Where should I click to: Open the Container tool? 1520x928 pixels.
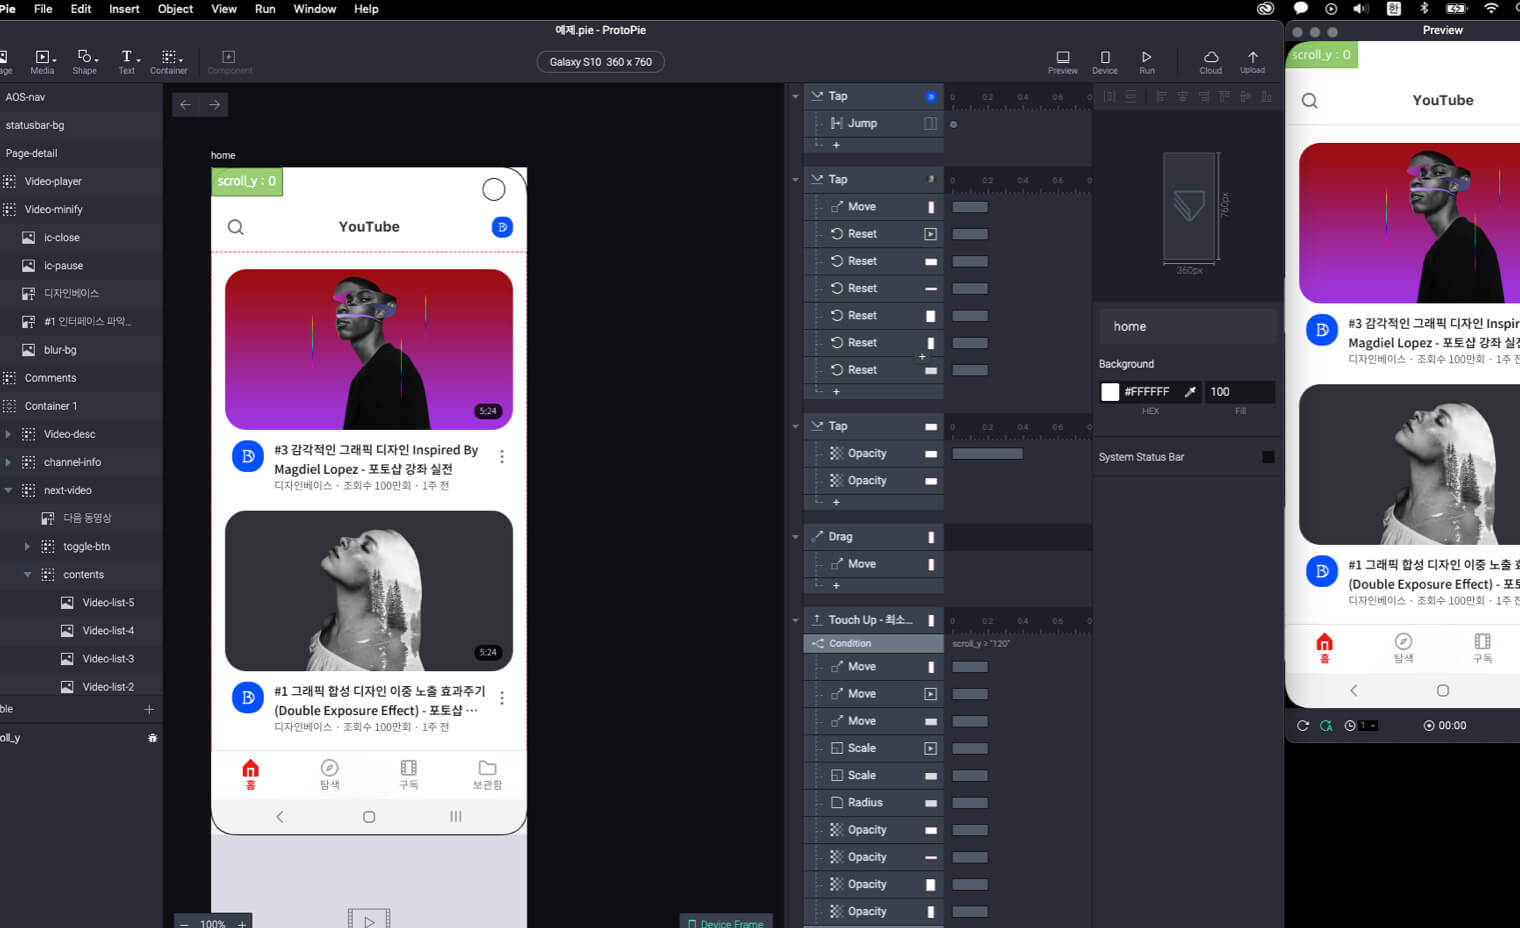(x=169, y=62)
